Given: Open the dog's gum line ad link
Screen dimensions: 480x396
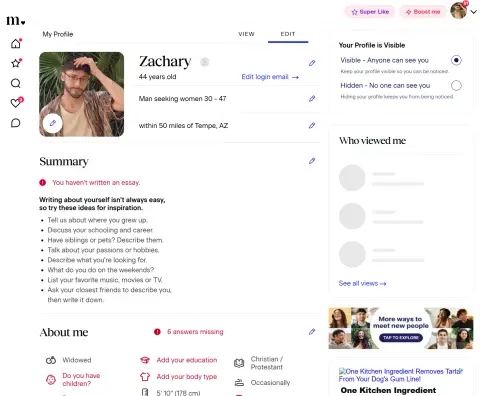Looking at the screenshot, I should click(x=401, y=375).
